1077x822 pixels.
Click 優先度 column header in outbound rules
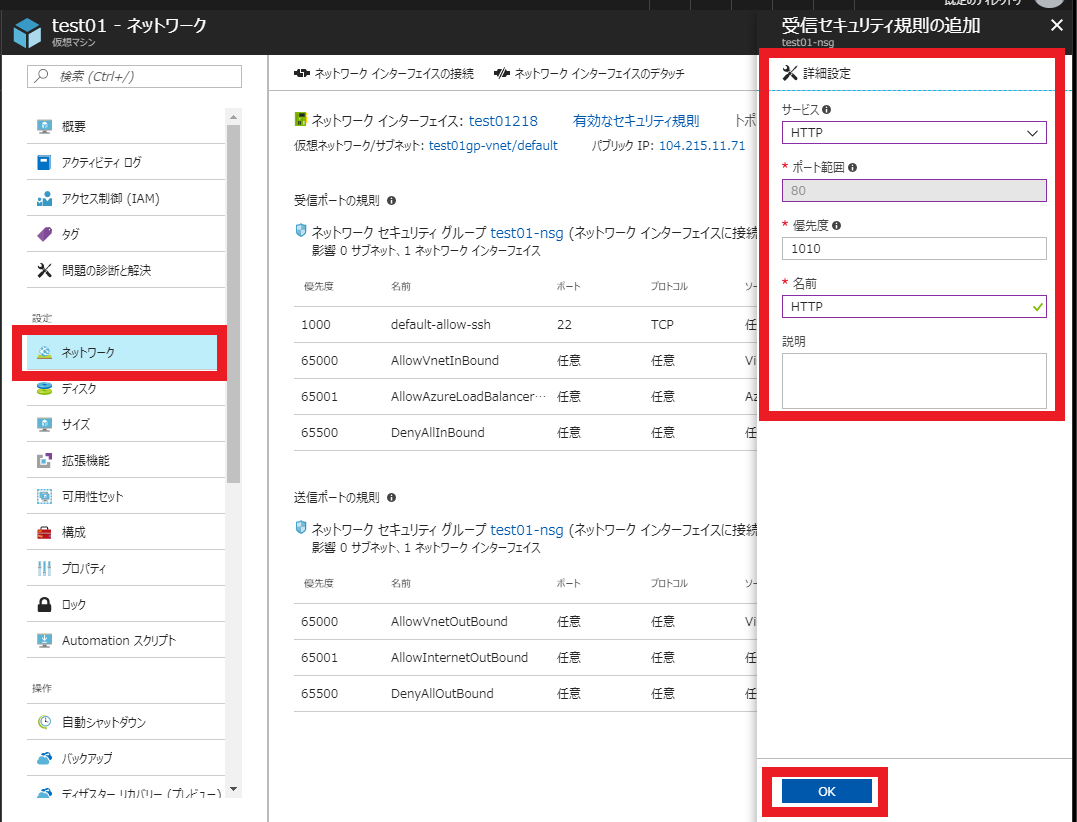319,583
